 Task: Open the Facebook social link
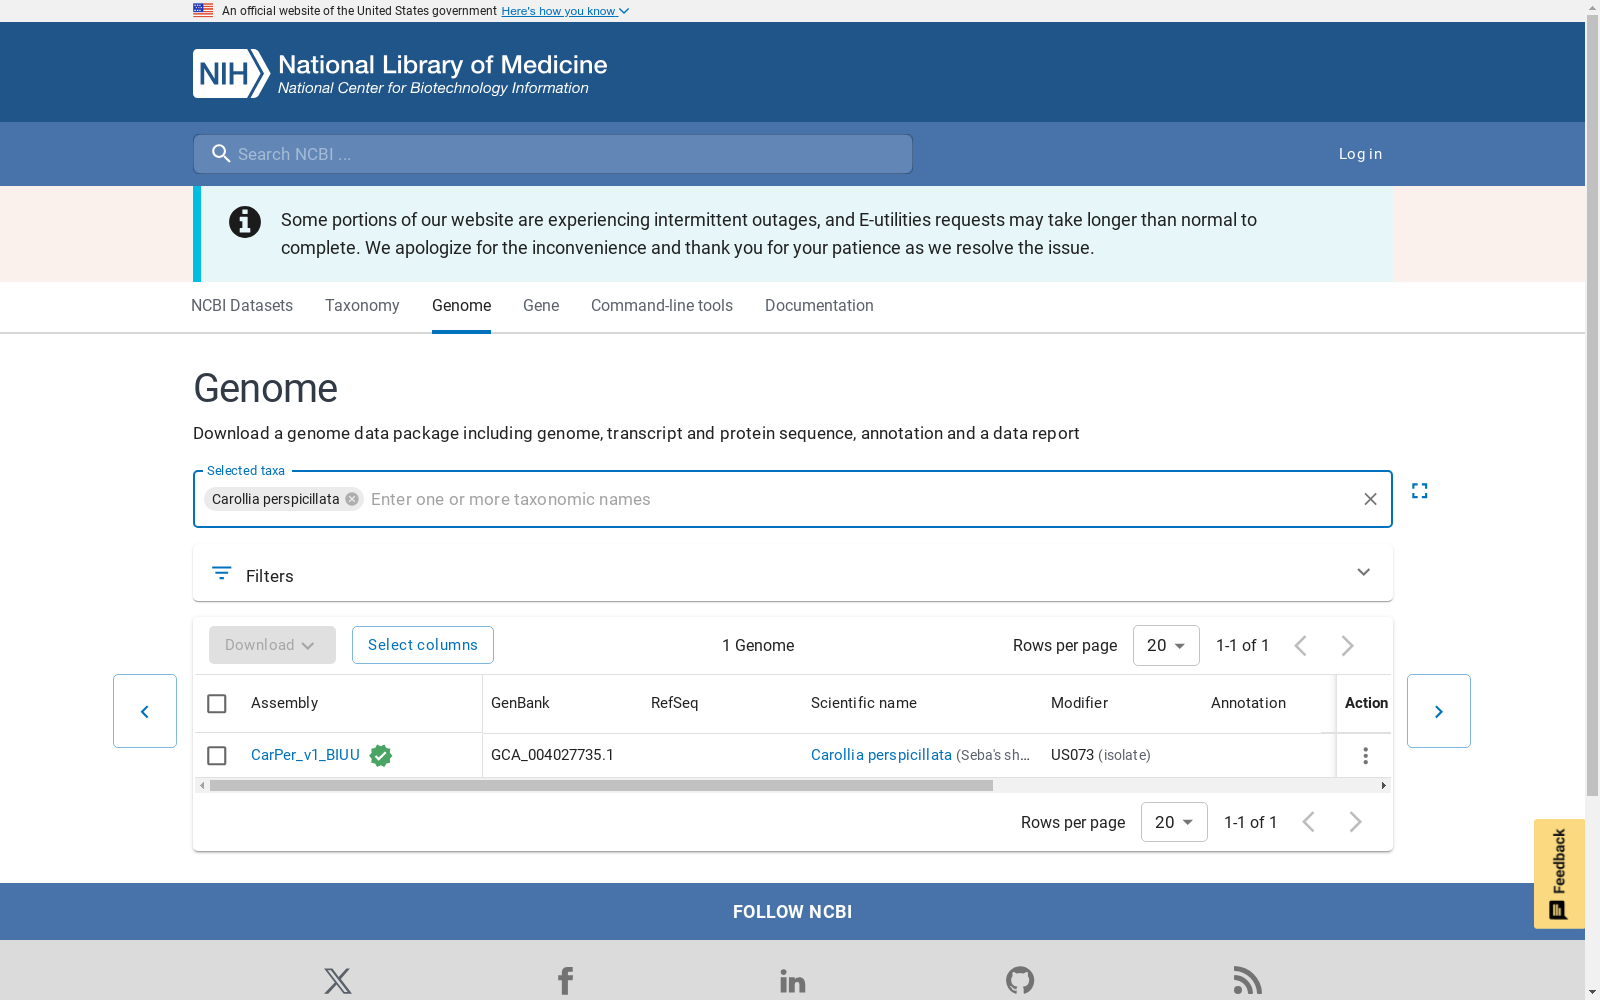point(565,981)
